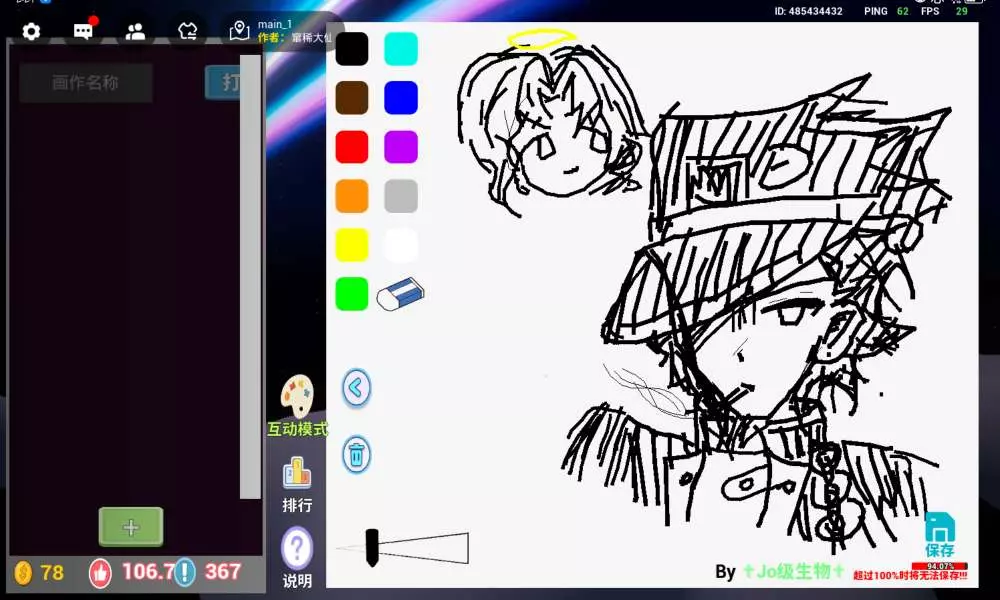Image resolution: width=1000 pixels, height=600 pixels.
Task: Pick the red color swatch
Action: click(x=352, y=147)
